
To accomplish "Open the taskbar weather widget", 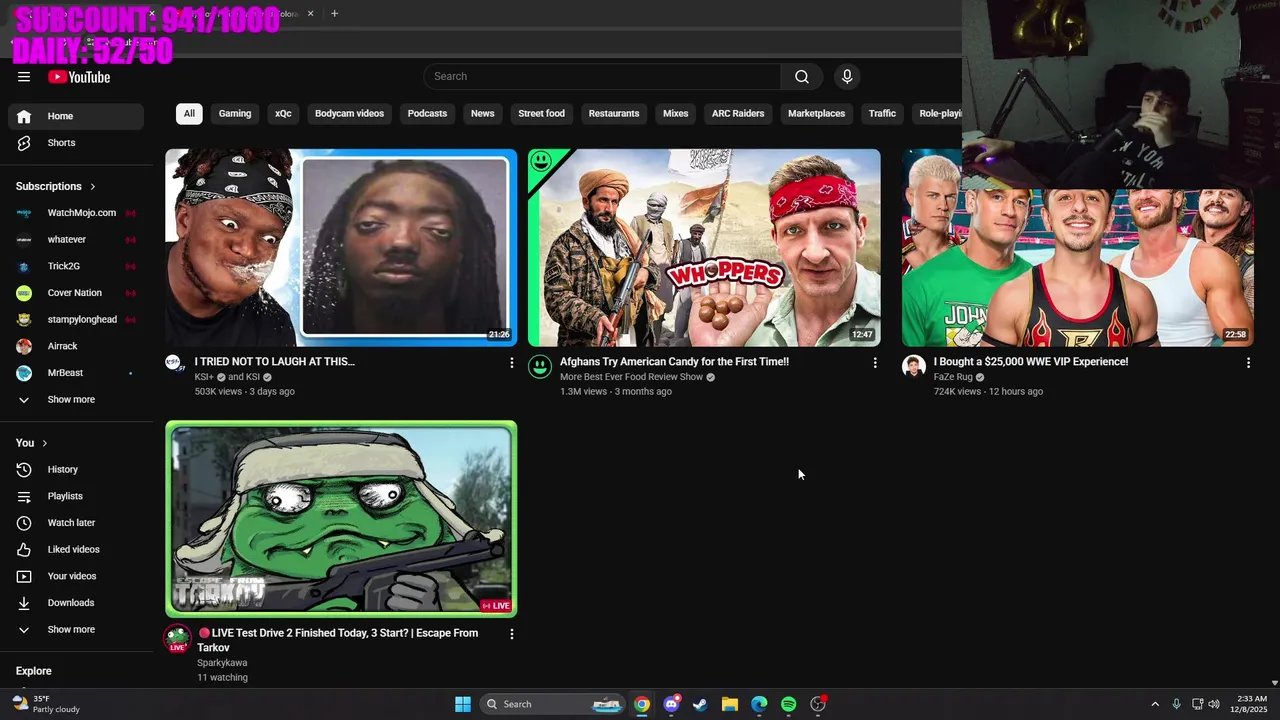I will [46, 704].
